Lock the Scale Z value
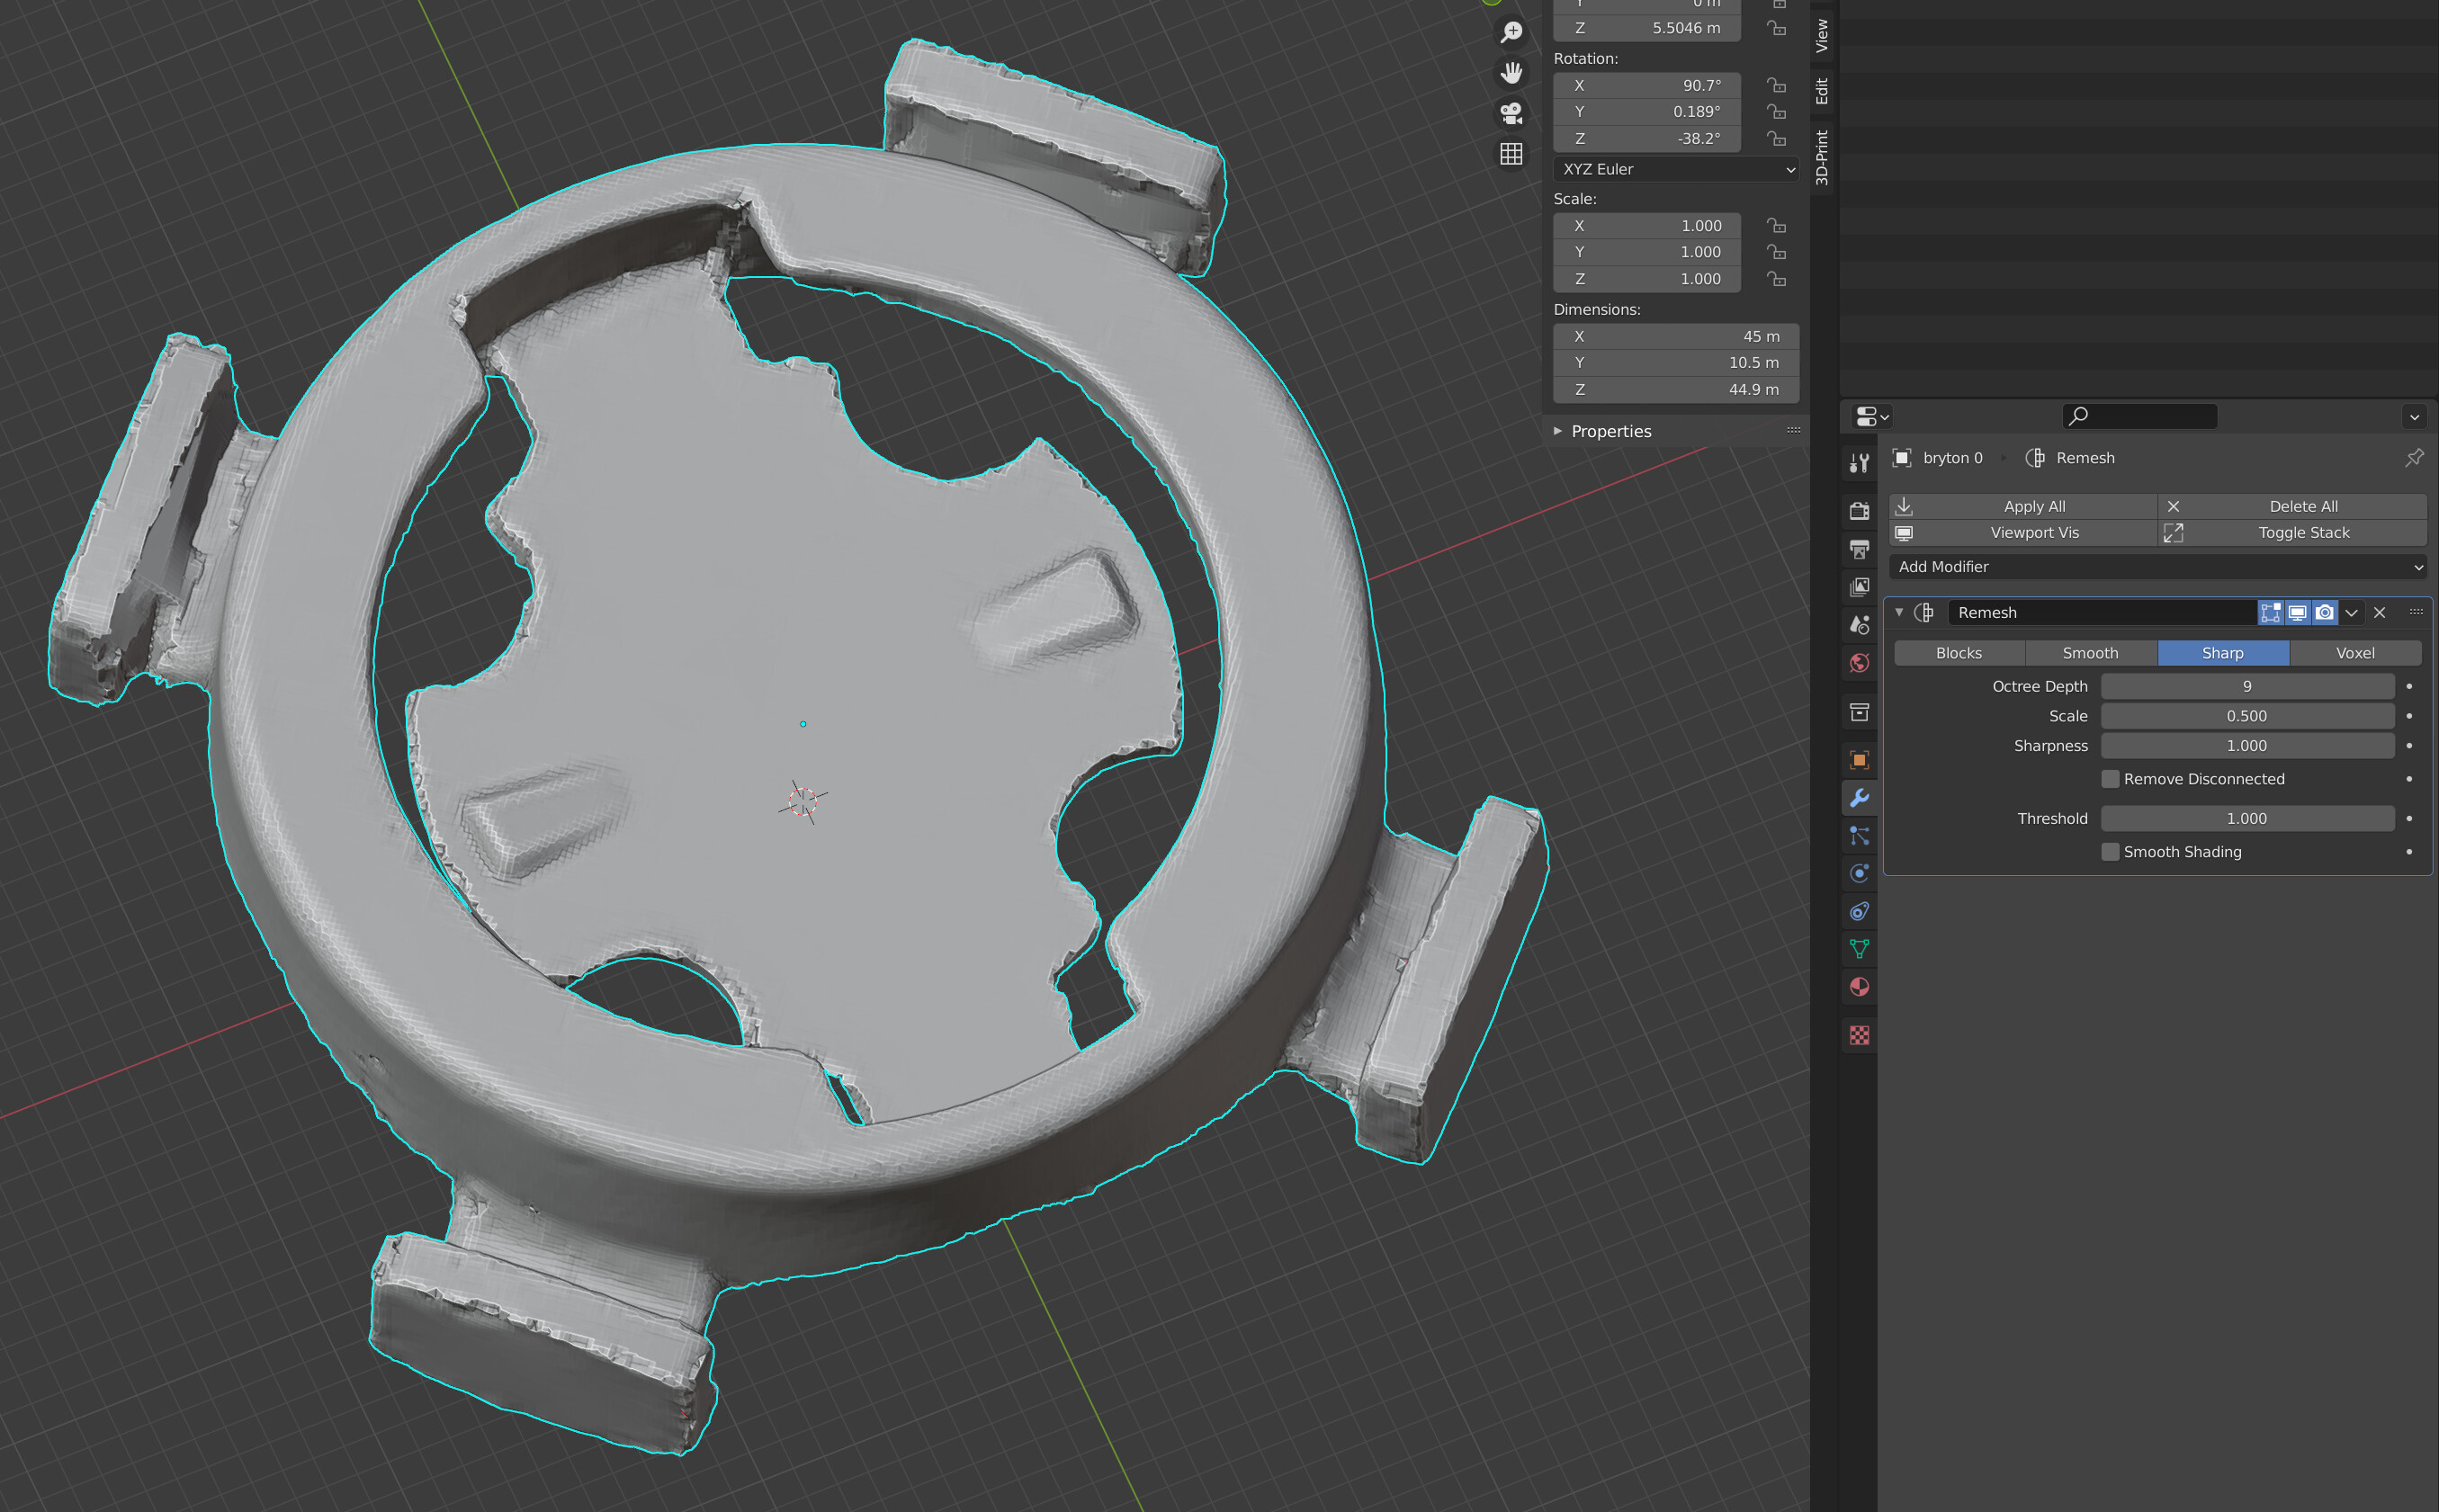2439x1512 pixels. [x=1776, y=279]
